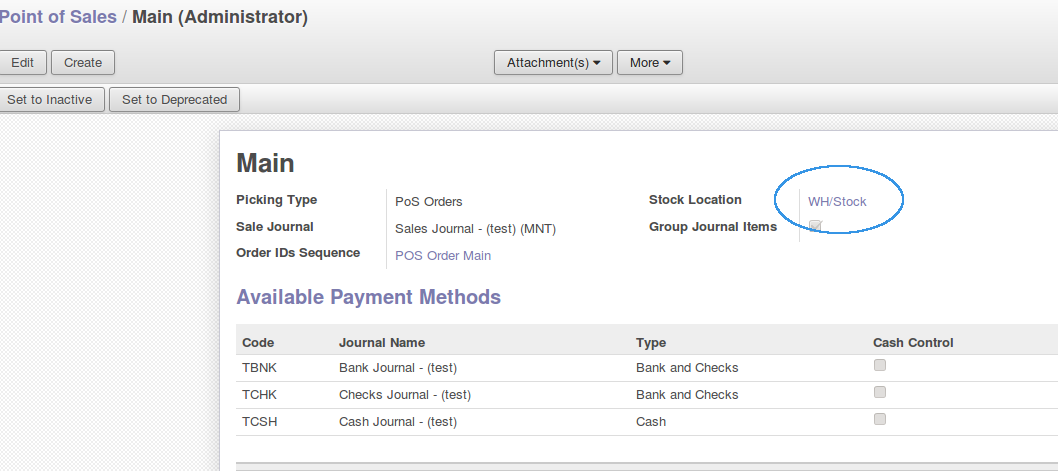Click the Edit button
1058x471 pixels.
pos(22,63)
